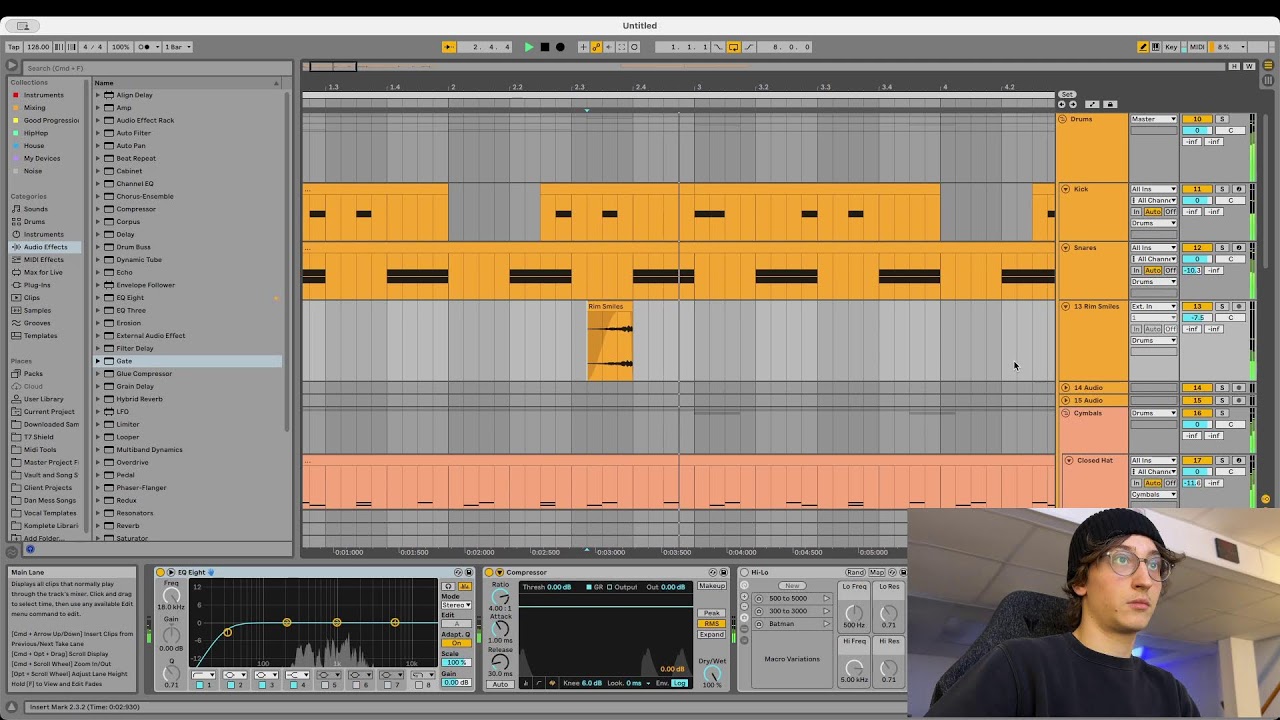Open Kick input type All Ins dropdown

click(x=1154, y=189)
